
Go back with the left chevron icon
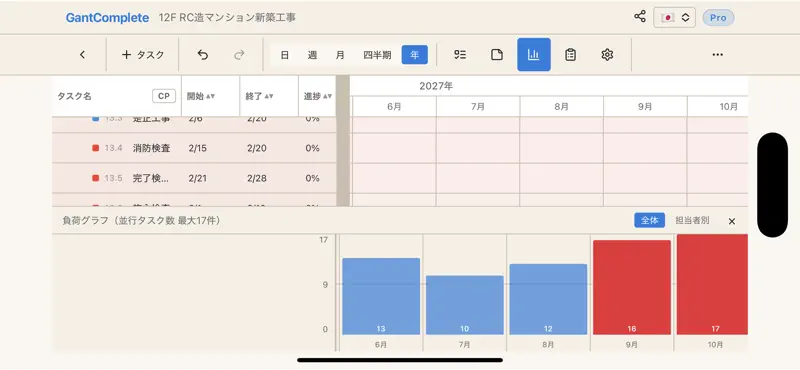pyautogui.click(x=82, y=55)
